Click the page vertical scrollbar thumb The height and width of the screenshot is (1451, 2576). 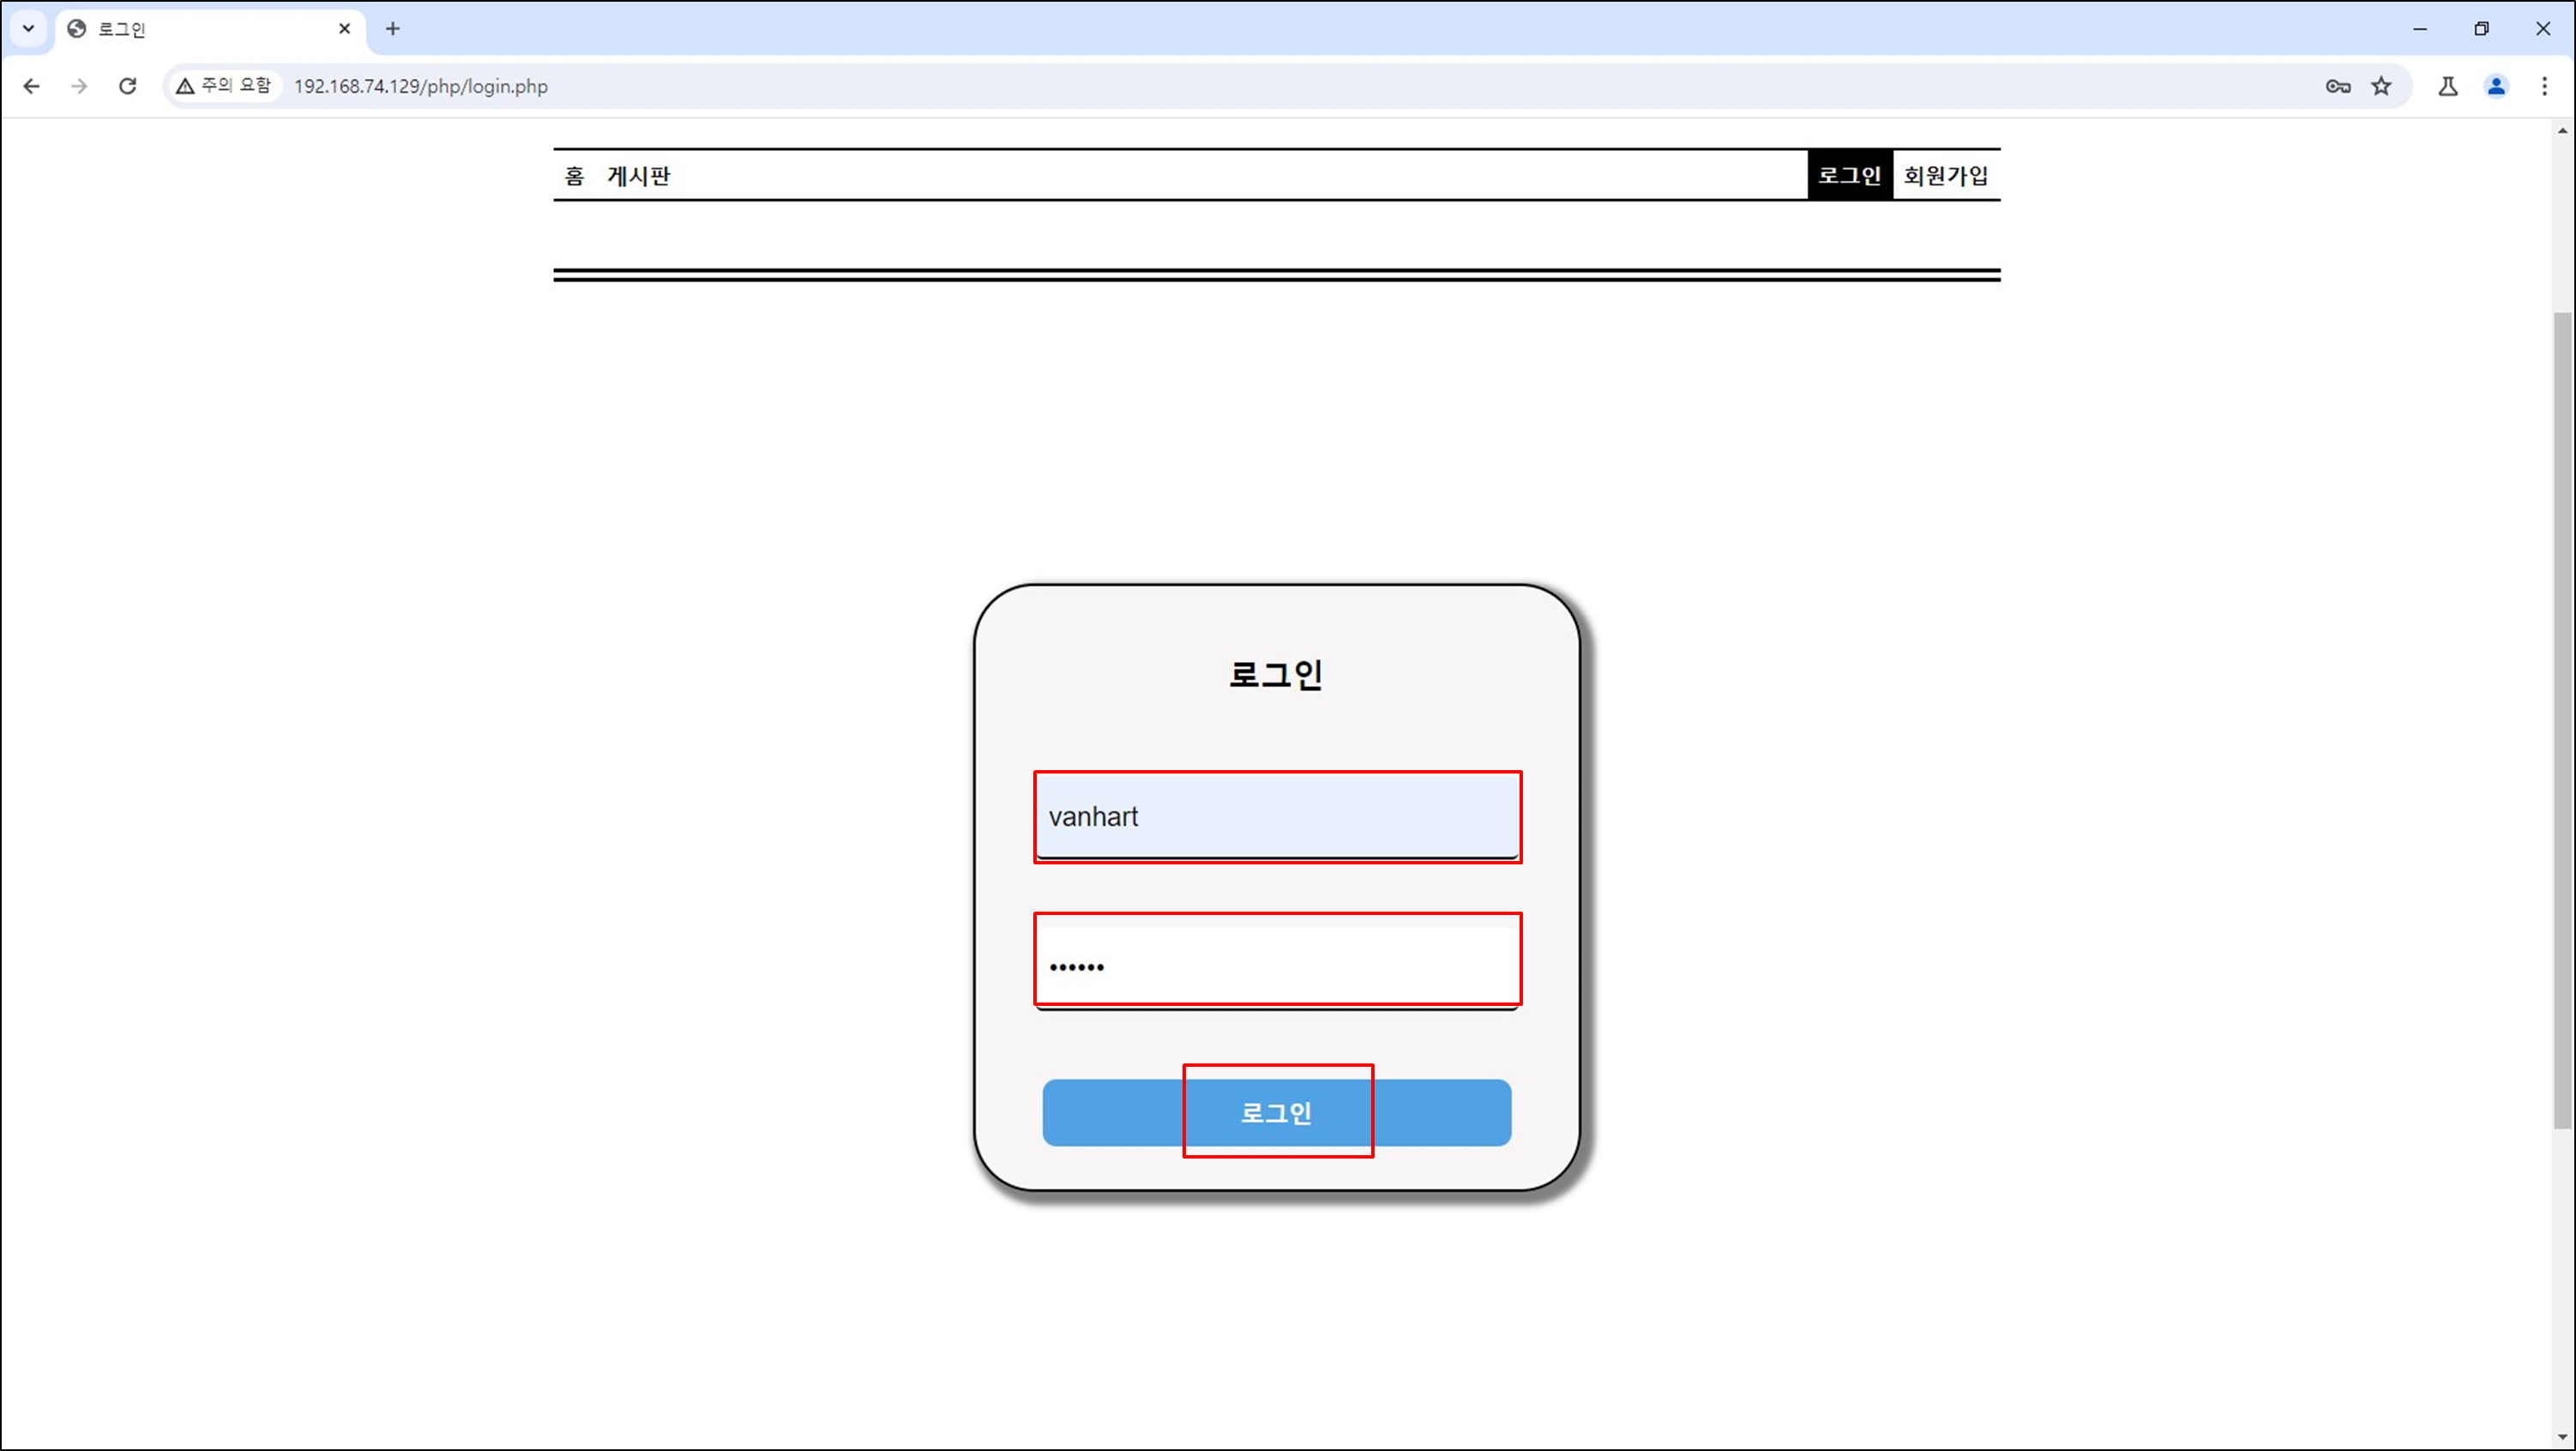click(x=2563, y=720)
